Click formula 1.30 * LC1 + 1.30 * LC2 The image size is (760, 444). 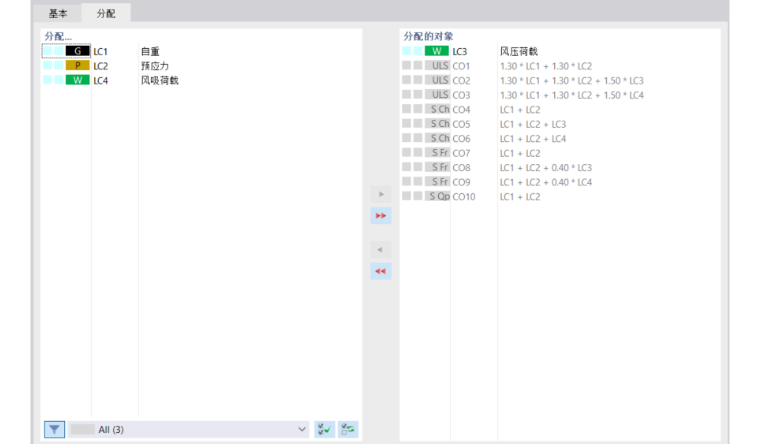coord(546,66)
